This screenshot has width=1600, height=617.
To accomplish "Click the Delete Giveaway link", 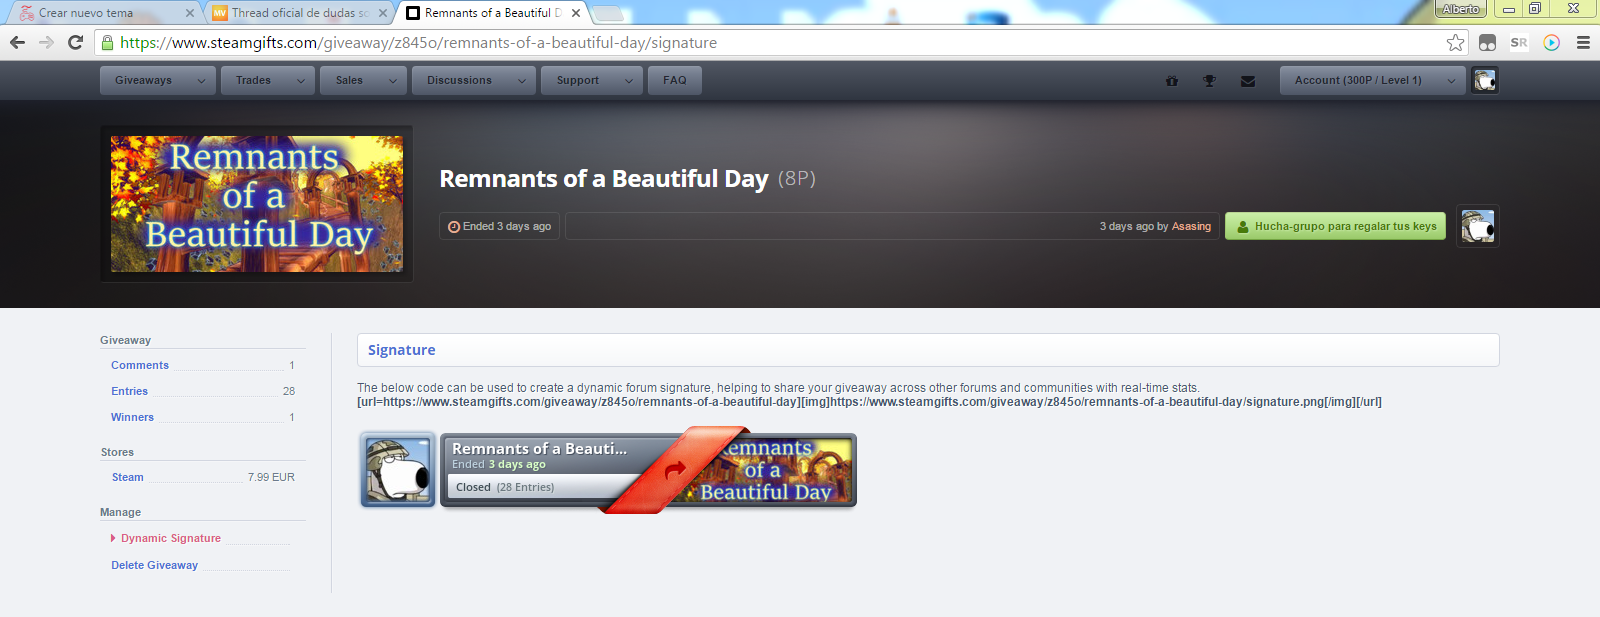I will [x=154, y=565].
